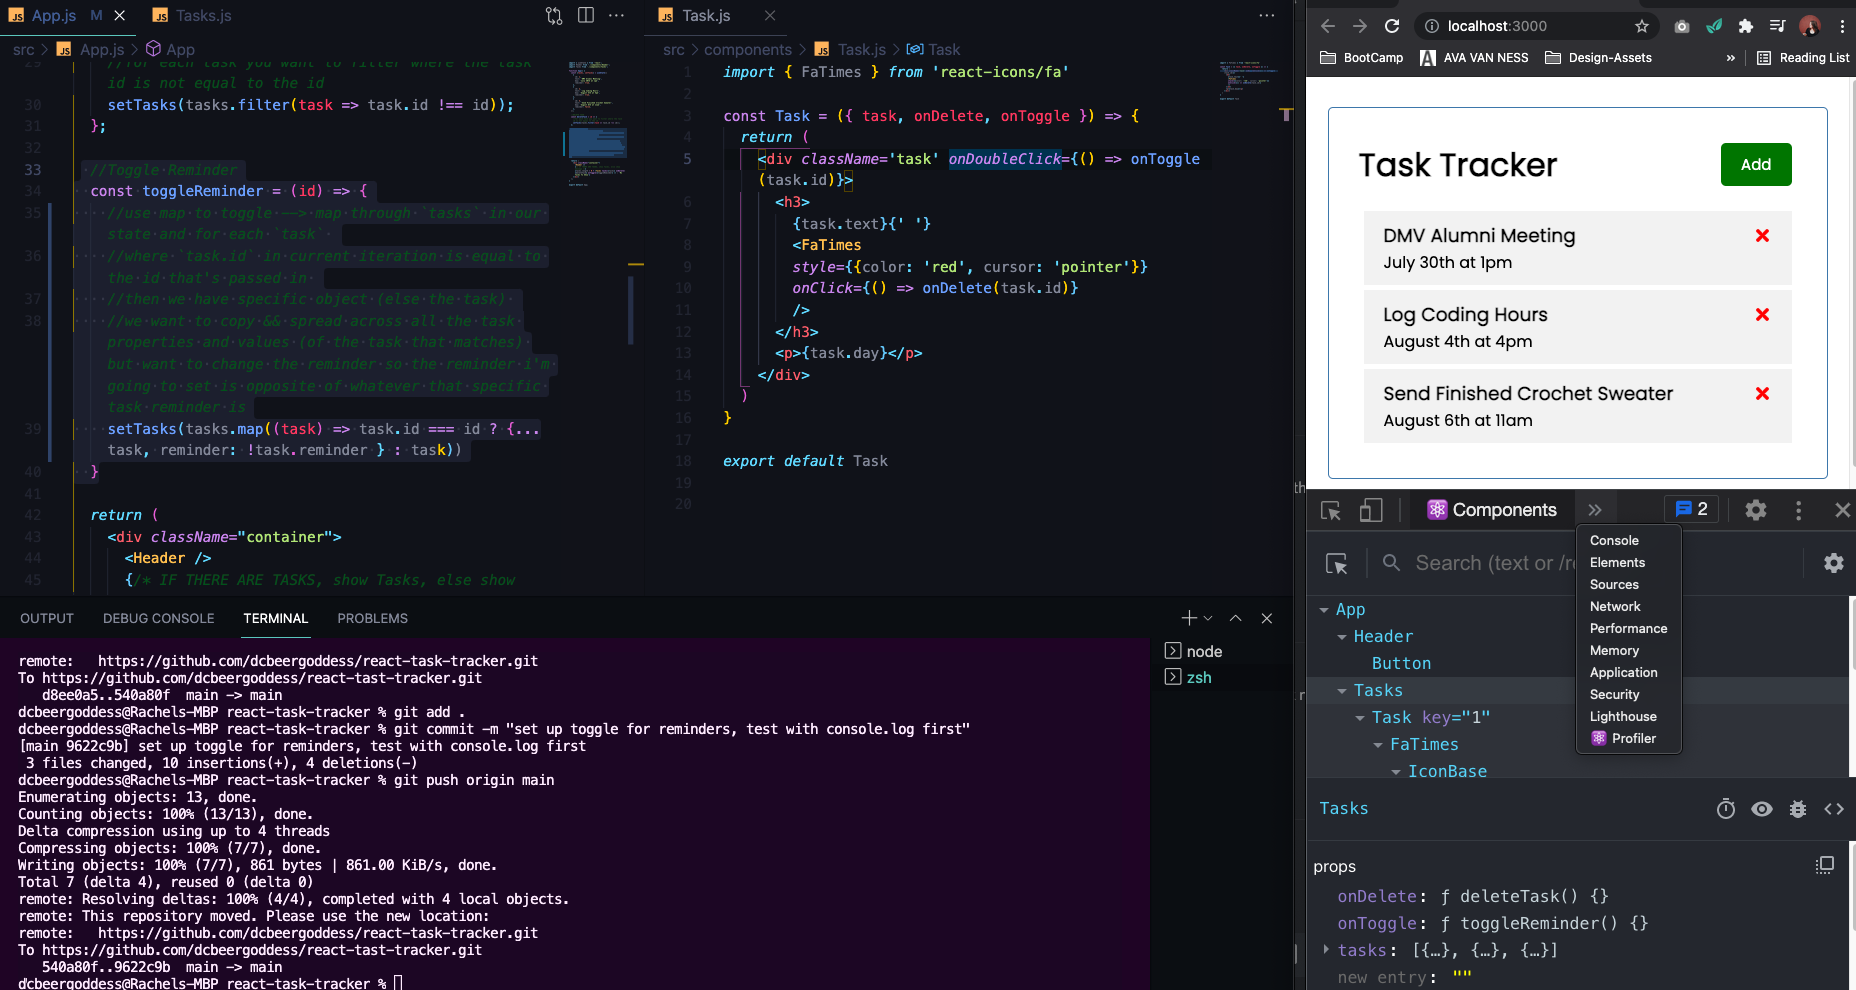The image size is (1856, 990).
Task: Select the Components DevTools tab
Action: [1492, 510]
